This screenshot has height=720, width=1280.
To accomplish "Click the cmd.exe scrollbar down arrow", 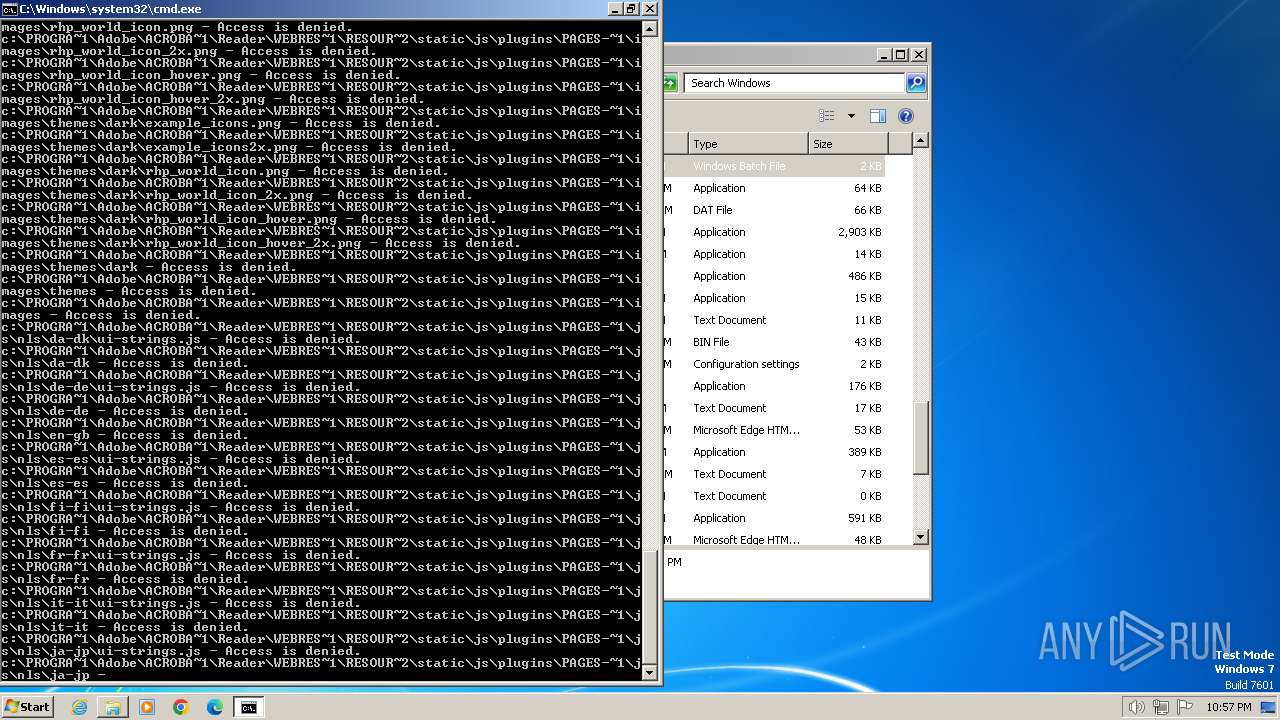I will pyautogui.click(x=651, y=674).
